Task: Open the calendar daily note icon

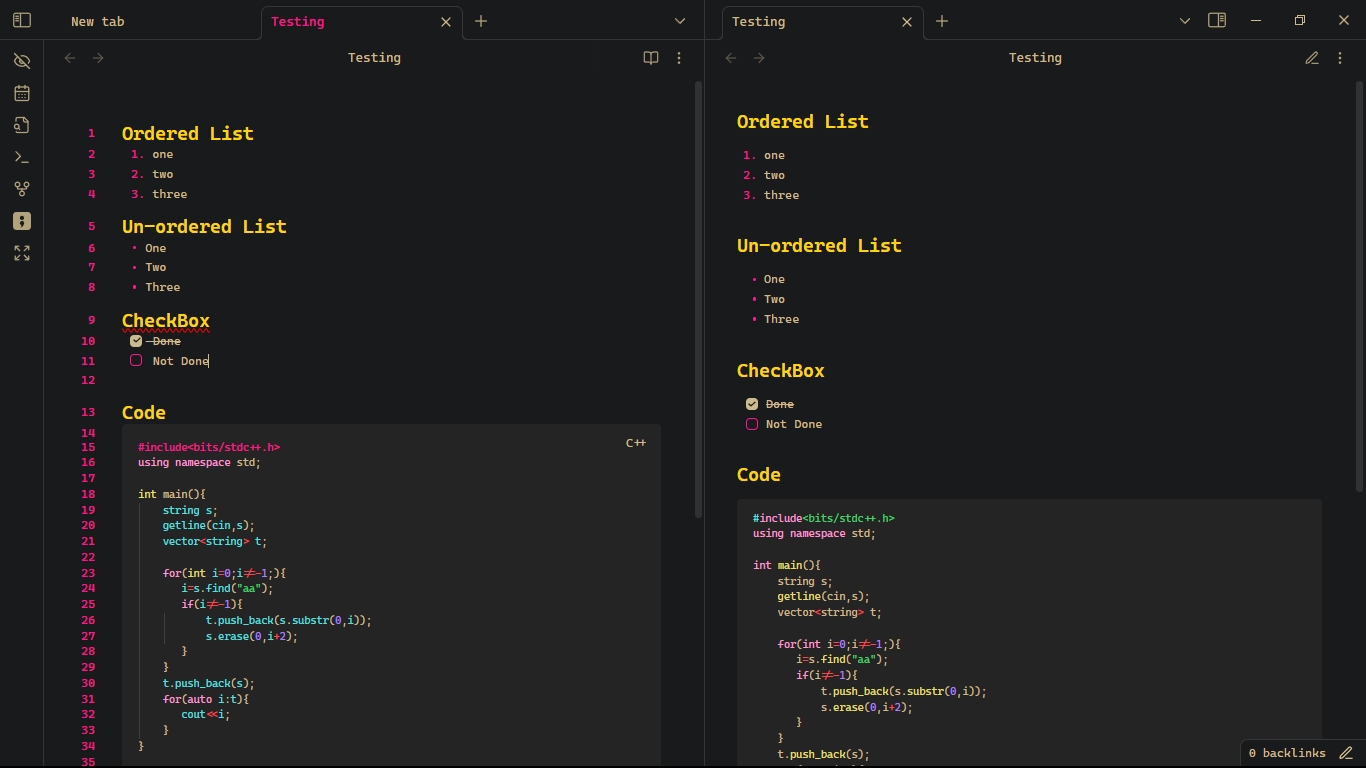Action: click(22, 93)
